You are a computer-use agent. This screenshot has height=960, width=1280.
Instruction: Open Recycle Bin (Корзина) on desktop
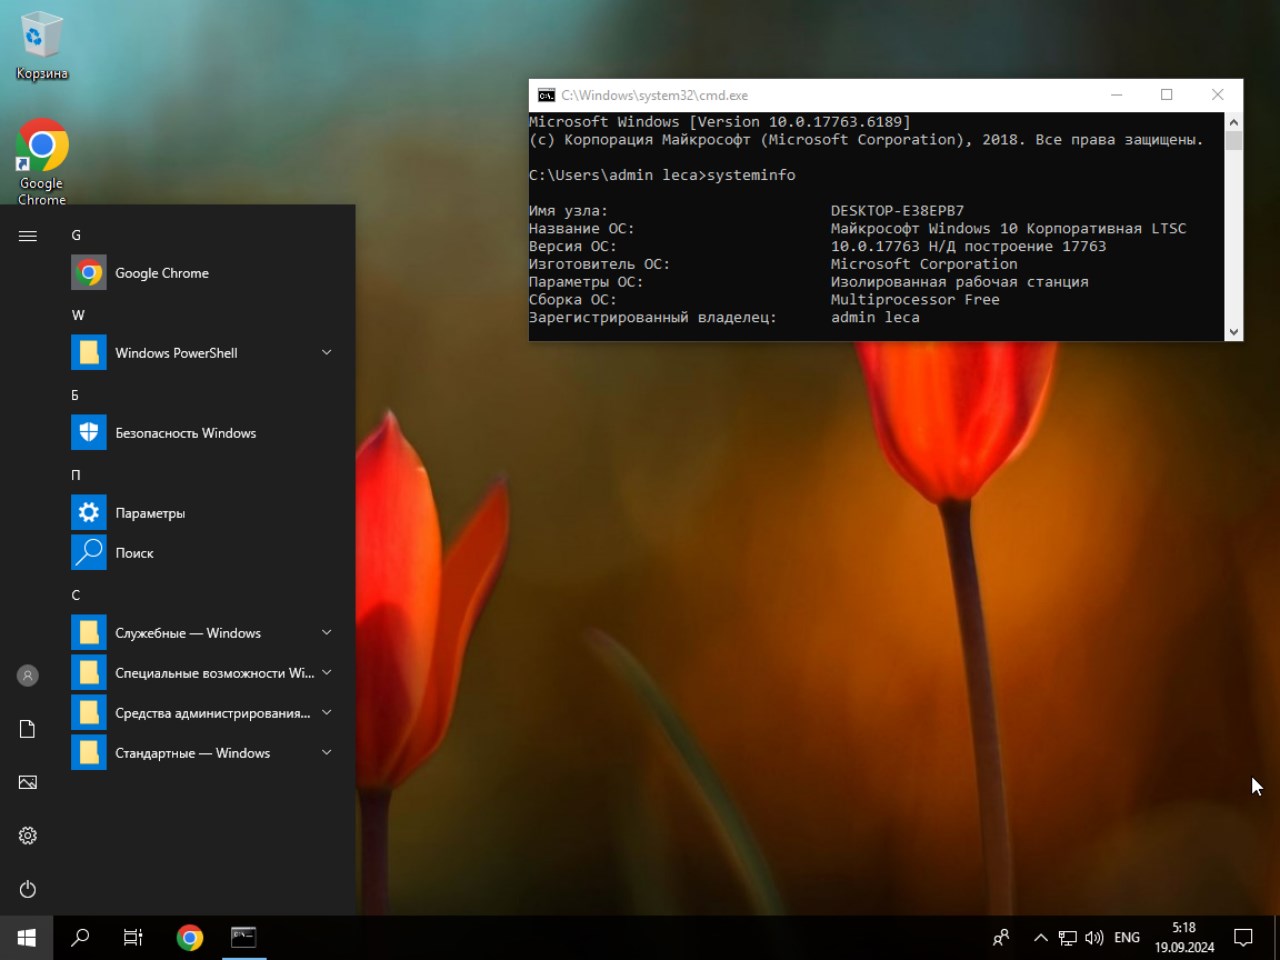41,45
